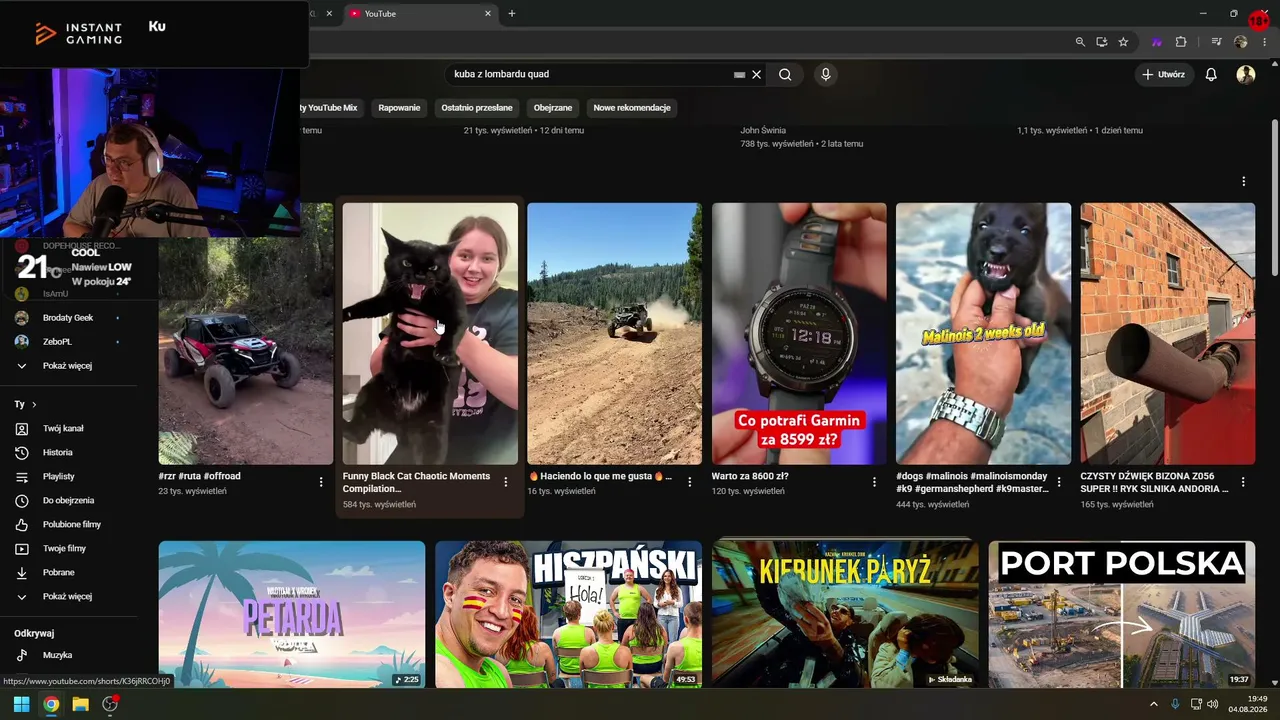
Task: Click Chrome's zoom magnifier icon in the address bar
Action: pos(1080,42)
